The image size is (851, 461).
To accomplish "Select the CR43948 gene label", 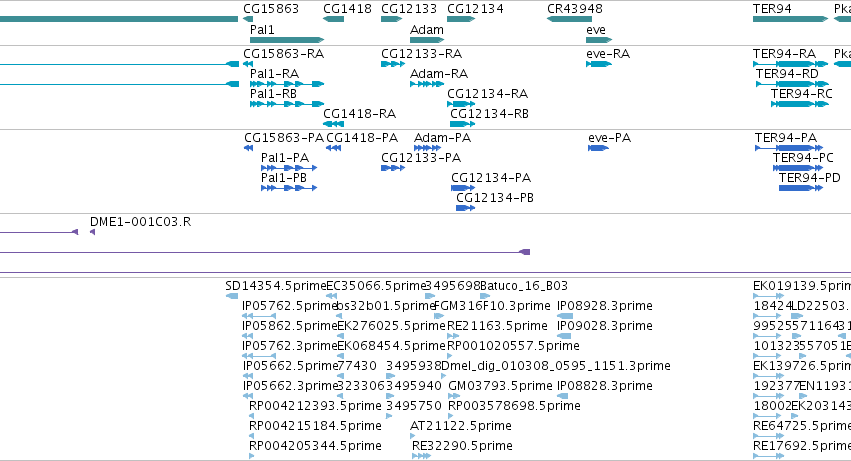I will pos(575,9).
